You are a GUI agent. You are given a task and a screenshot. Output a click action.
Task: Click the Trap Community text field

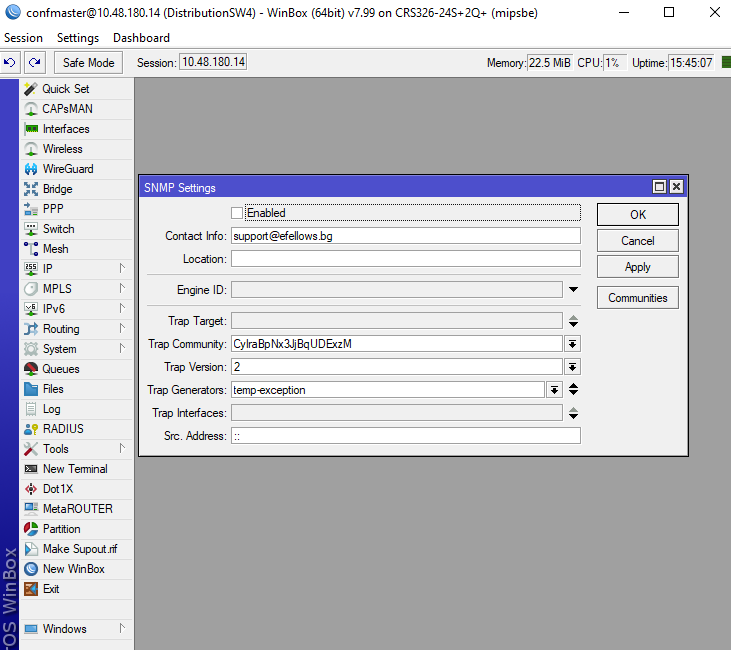[x=397, y=344]
